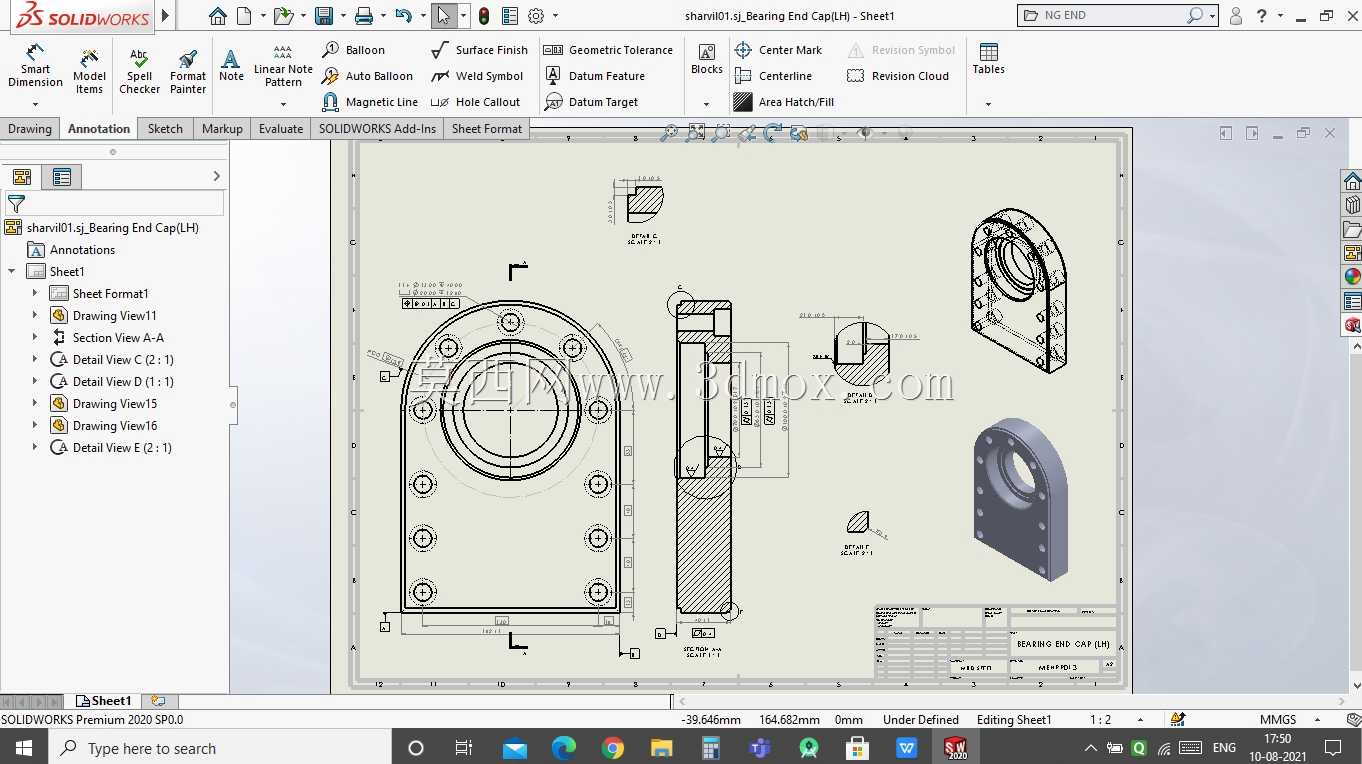This screenshot has width=1362, height=764.
Task: Add a Datum Feature symbol
Action: pyautogui.click(x=595, y=76)
